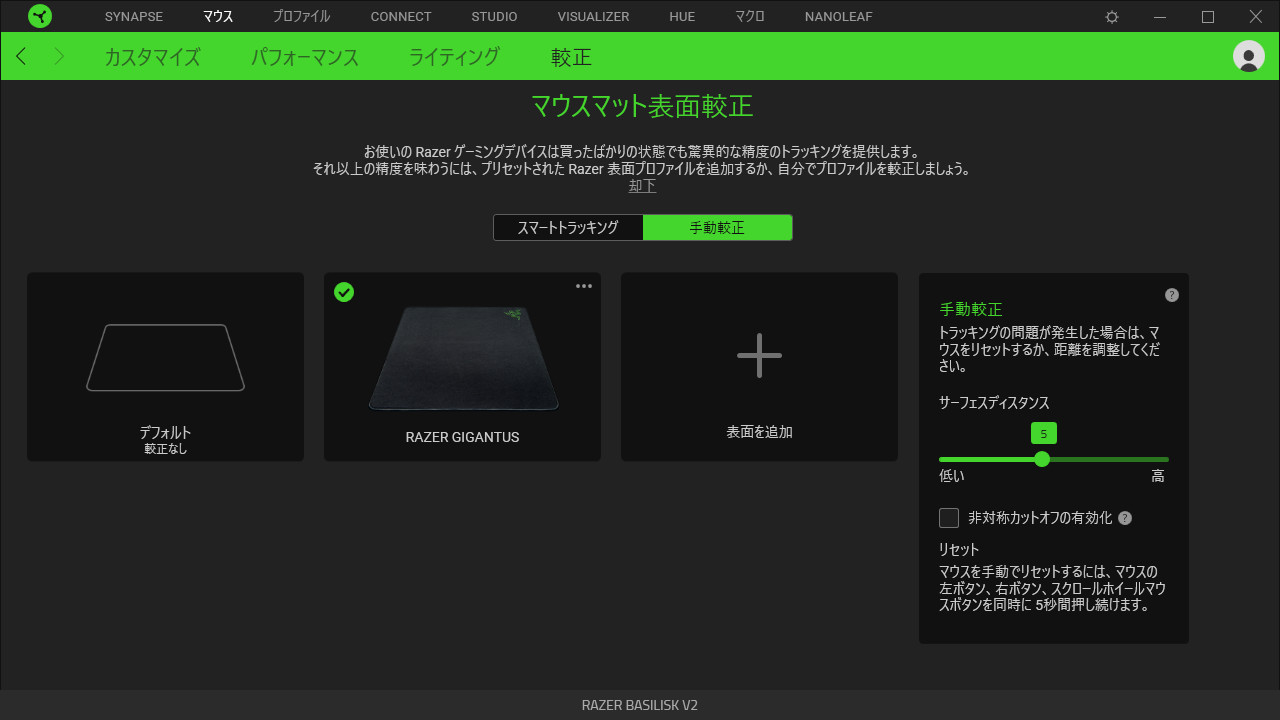Click the surface distance slider handle
This screenshot has height=720, width=1280.
pos(1042,459)
